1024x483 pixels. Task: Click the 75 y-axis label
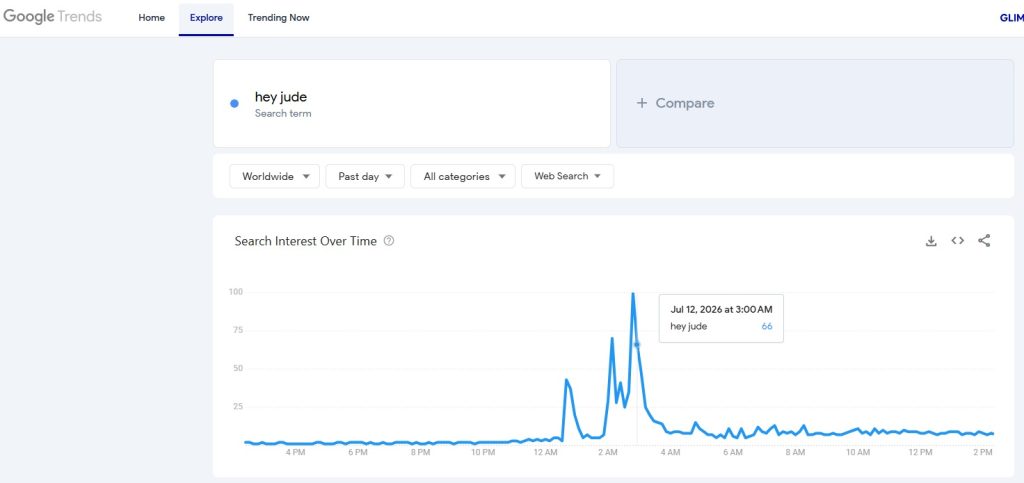[238, 330]
